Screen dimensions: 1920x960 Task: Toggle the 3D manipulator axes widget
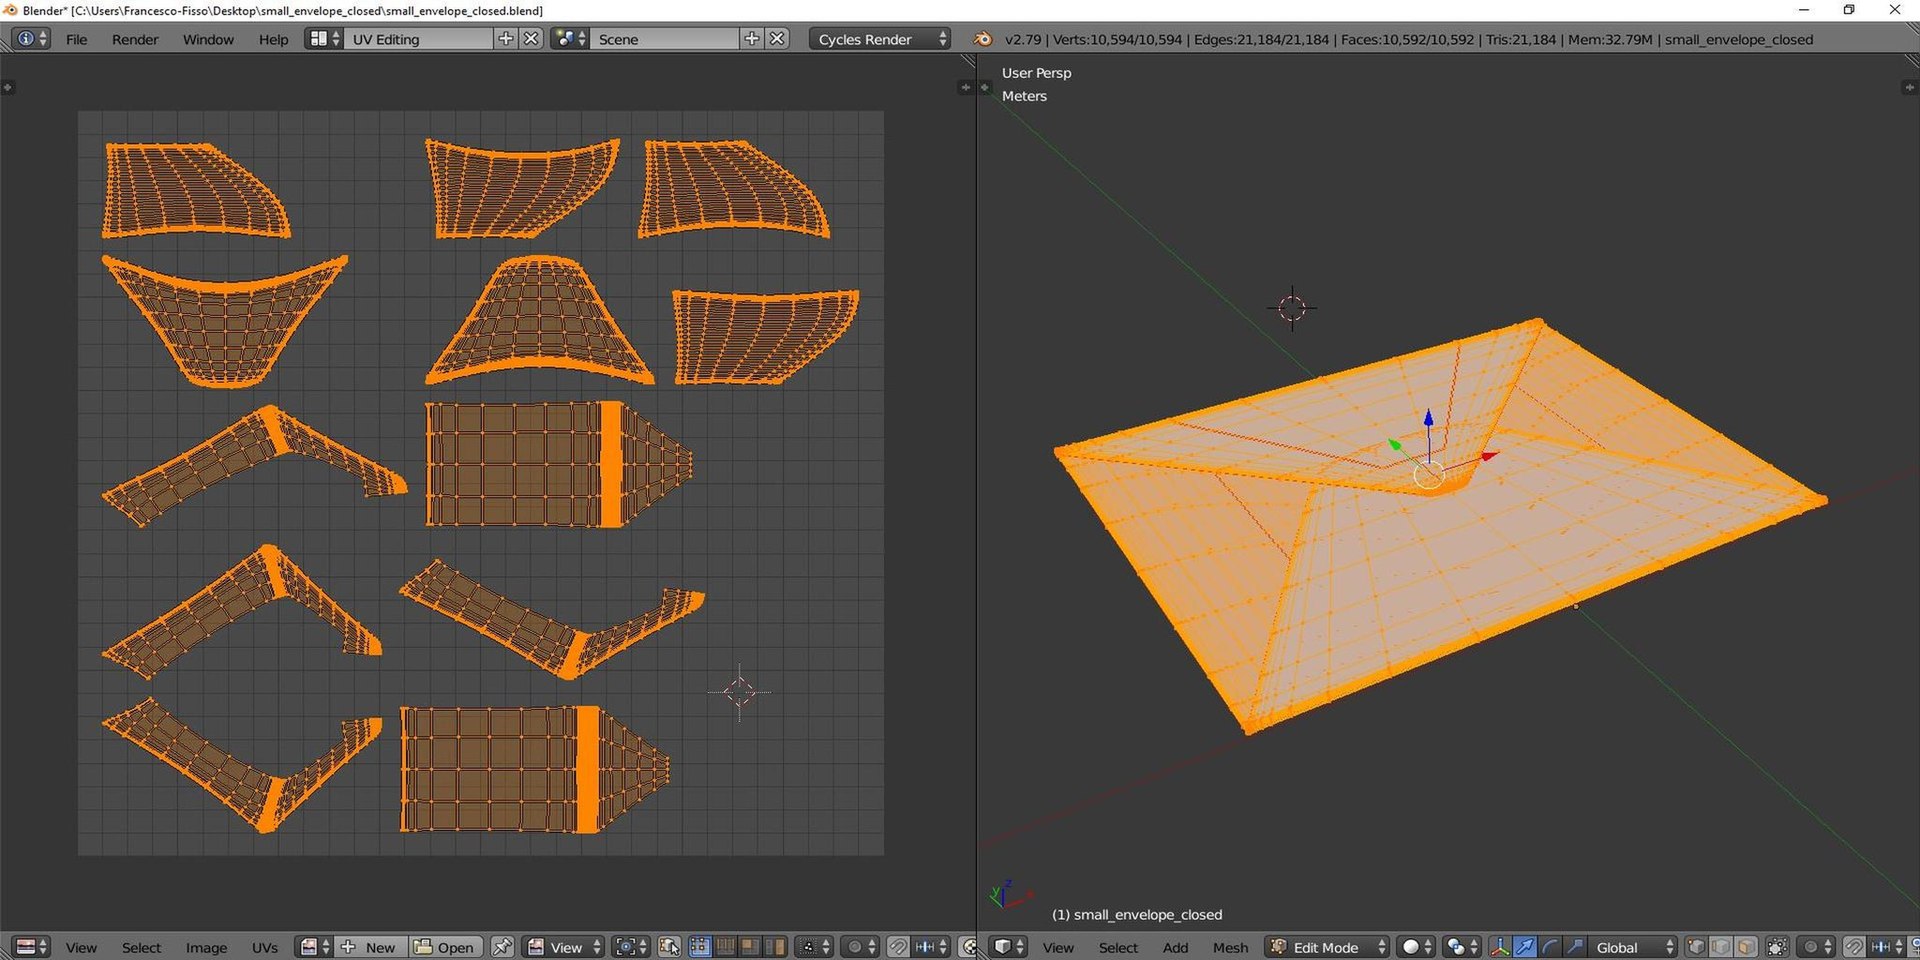1499,947
